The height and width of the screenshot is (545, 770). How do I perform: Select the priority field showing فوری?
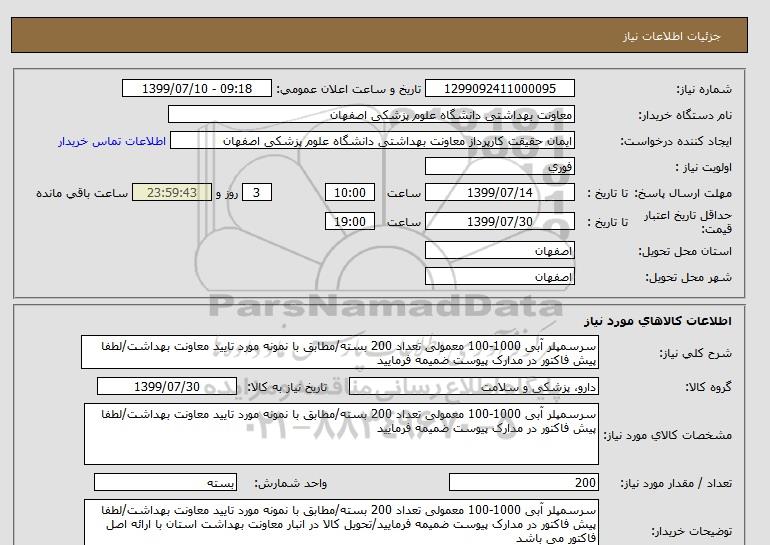(499, 166)
